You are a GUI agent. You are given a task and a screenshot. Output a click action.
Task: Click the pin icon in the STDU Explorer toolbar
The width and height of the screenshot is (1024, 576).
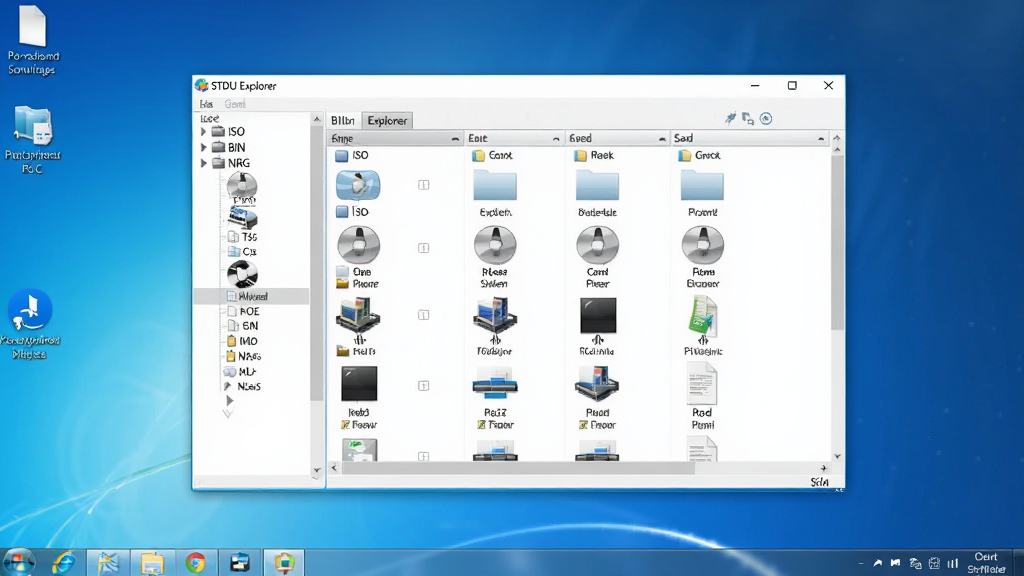coord(730,118)
